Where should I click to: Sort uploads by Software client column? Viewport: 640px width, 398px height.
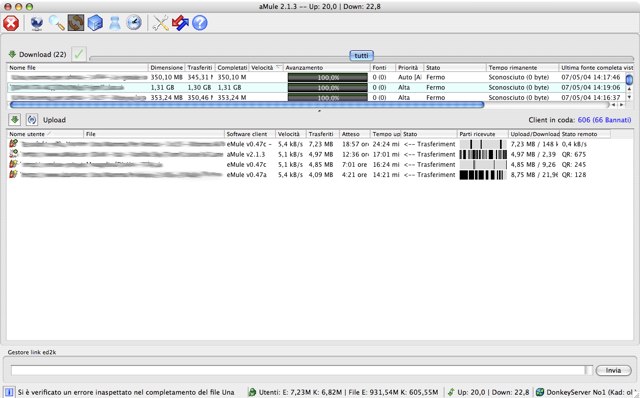tap(249, 134)
